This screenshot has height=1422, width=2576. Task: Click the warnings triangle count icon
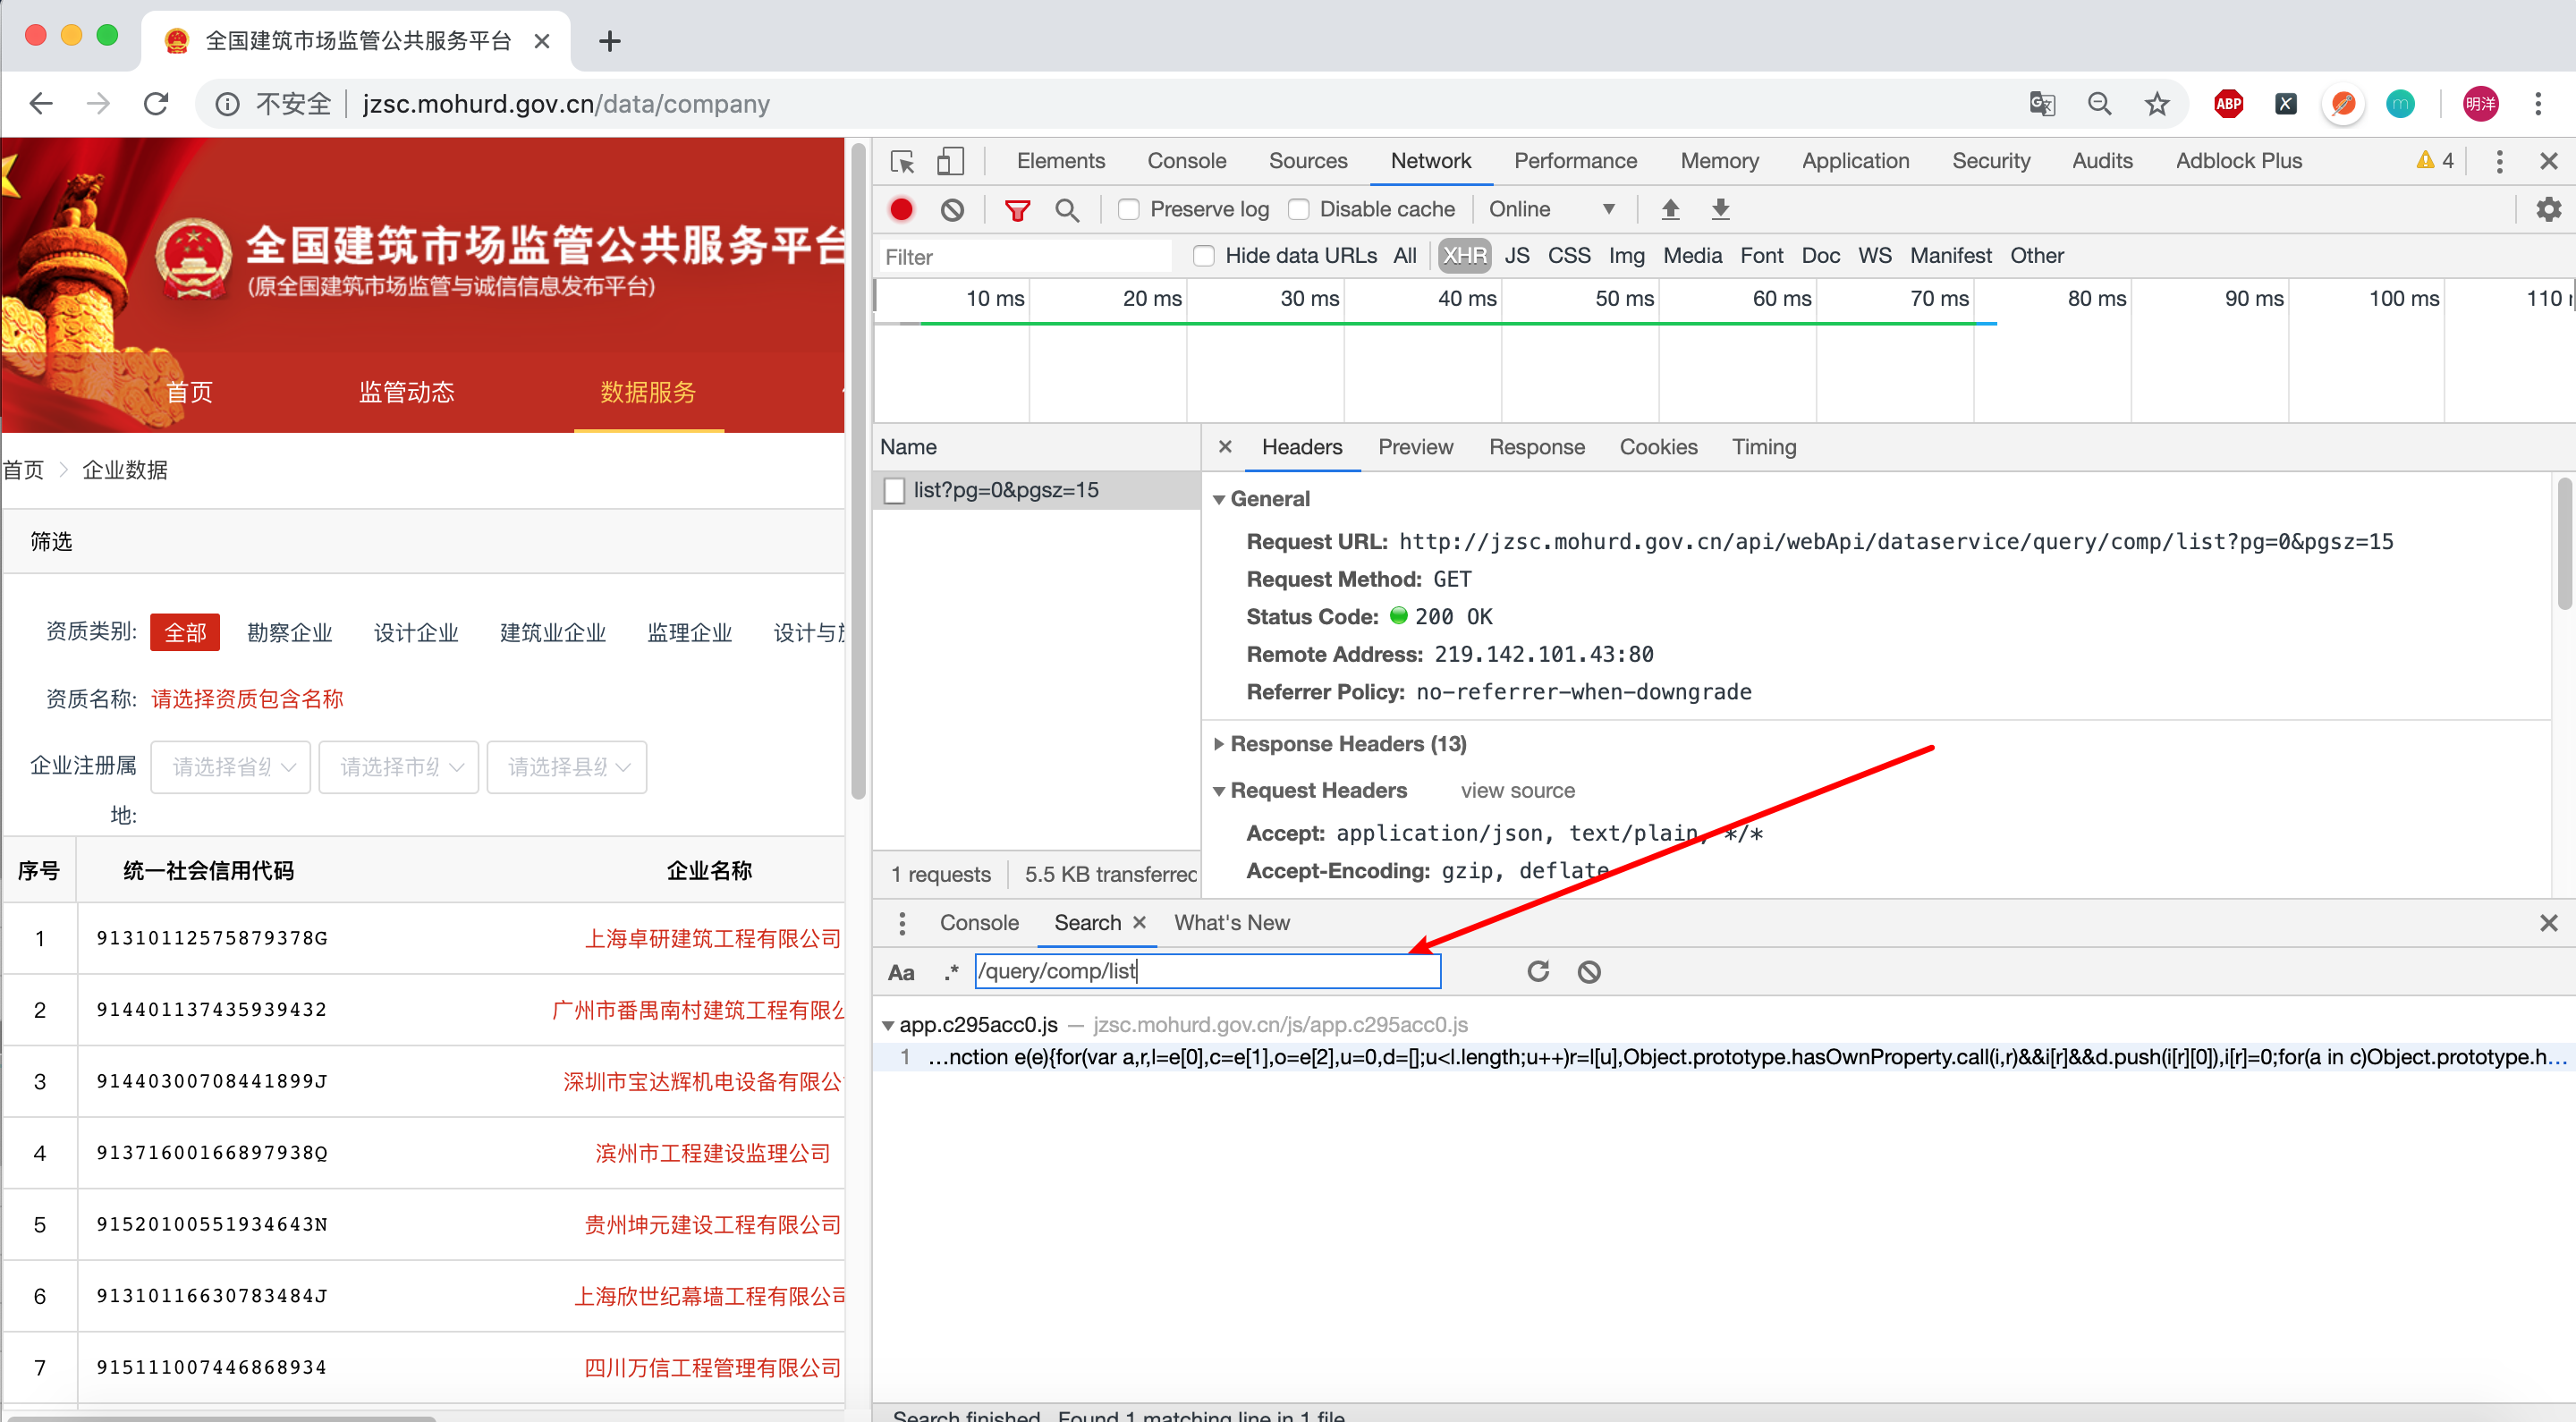pyautogui.click(x=2435, y=161)
